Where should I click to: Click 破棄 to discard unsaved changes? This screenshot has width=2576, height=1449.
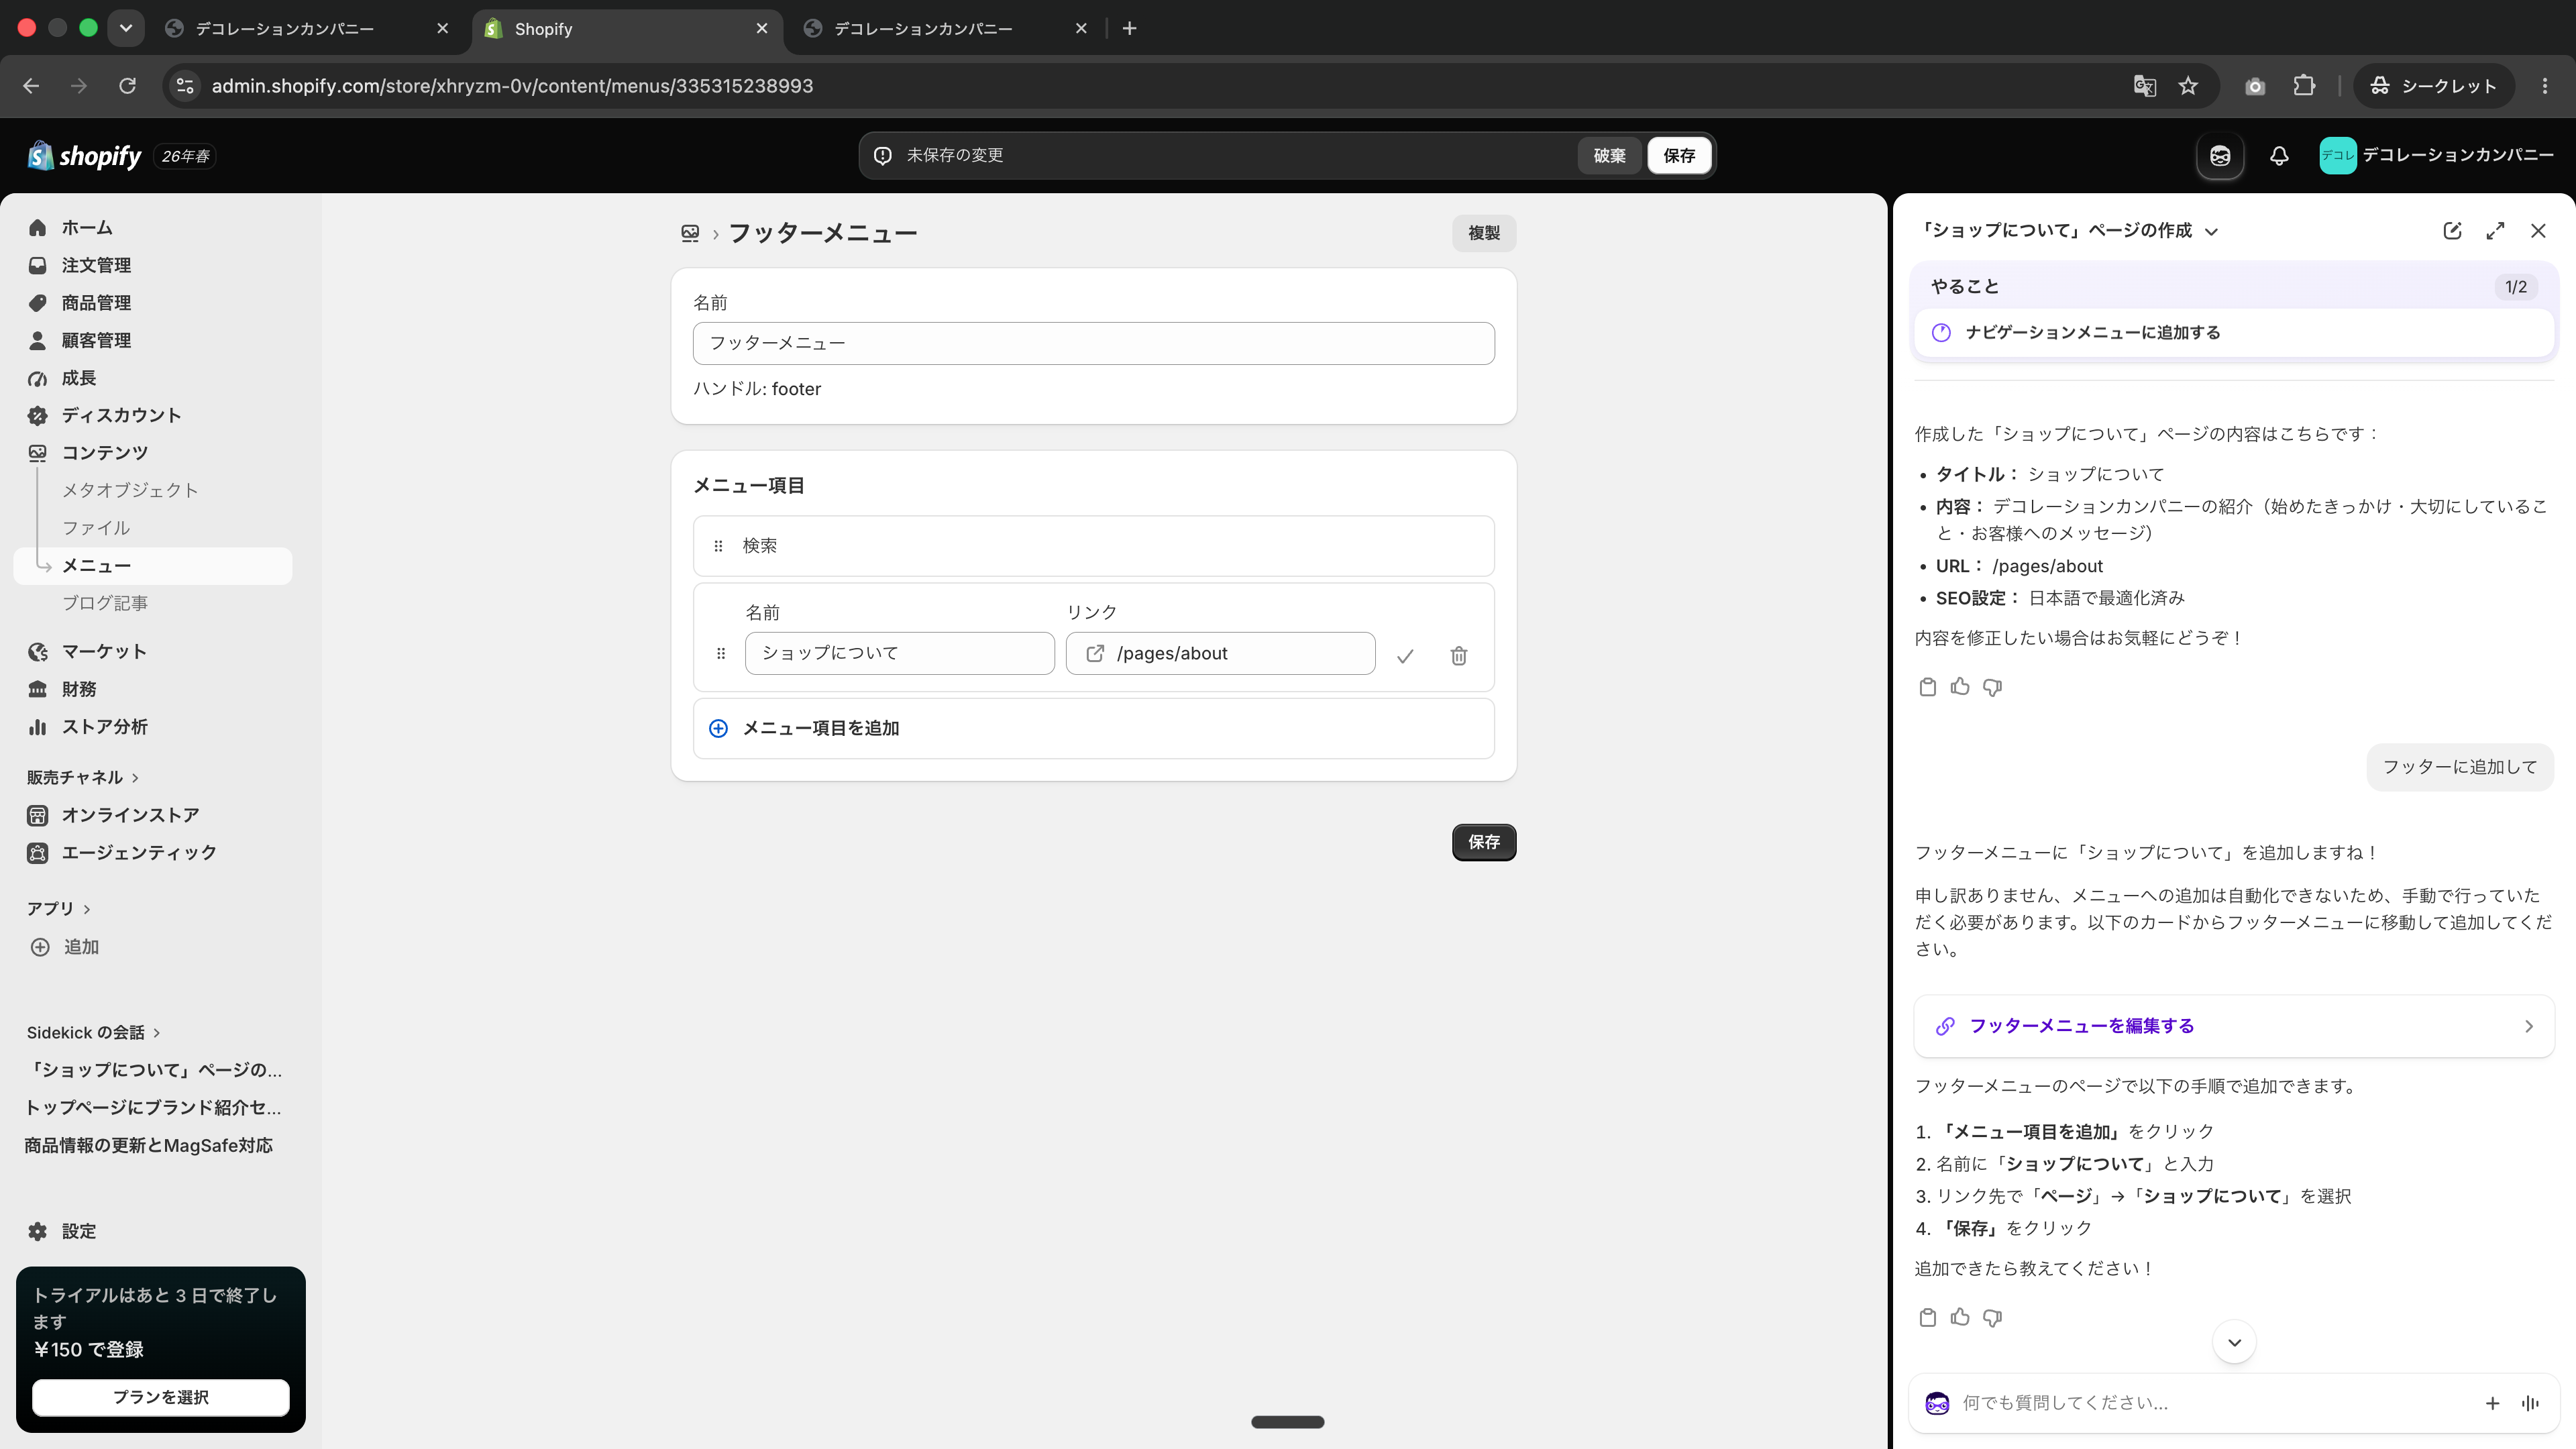click(x=1609, y=156)
